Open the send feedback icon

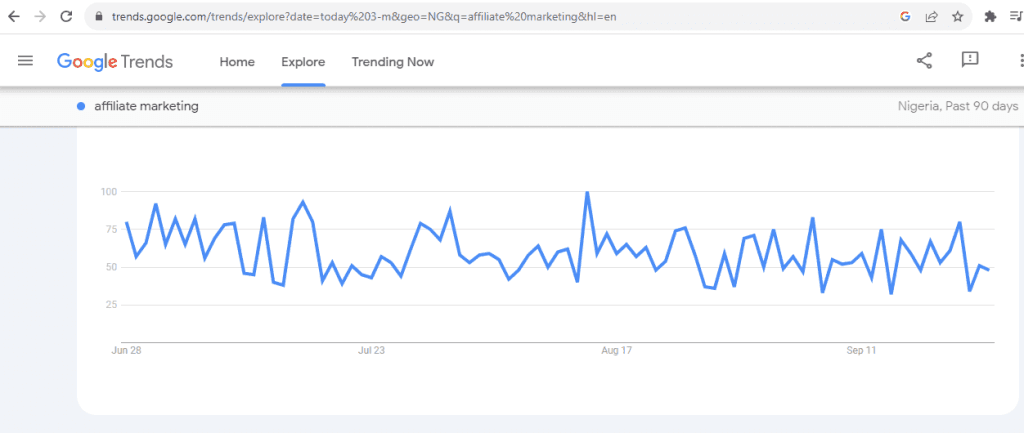(x=969, y=61)
